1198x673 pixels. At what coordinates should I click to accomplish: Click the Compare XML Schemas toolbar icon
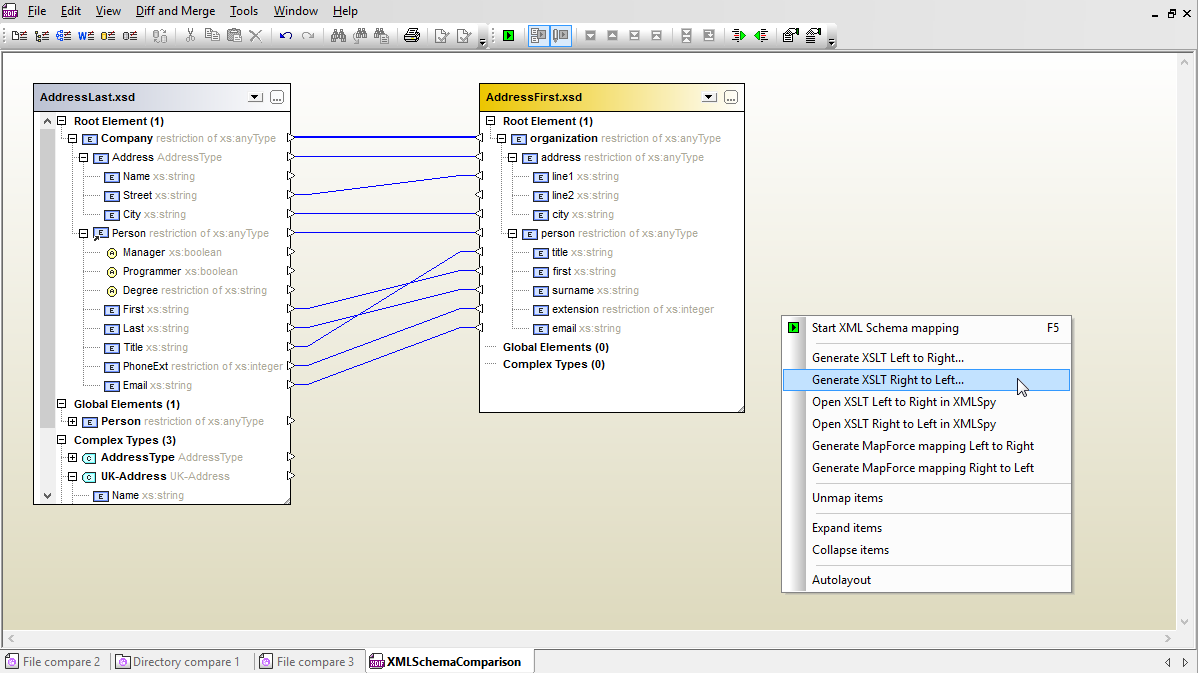(x=63, y=35)
